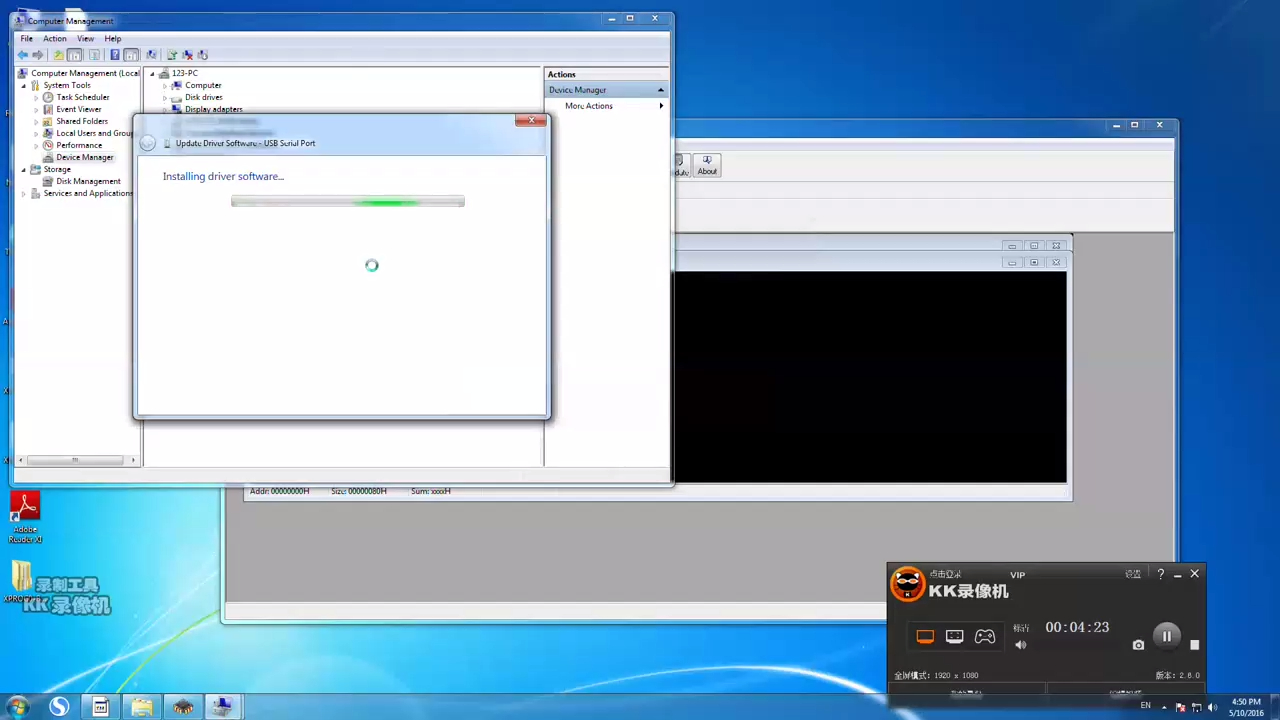Click the Addr: 00000000H status bar field

pyautogui.click(x=280, y=491)
